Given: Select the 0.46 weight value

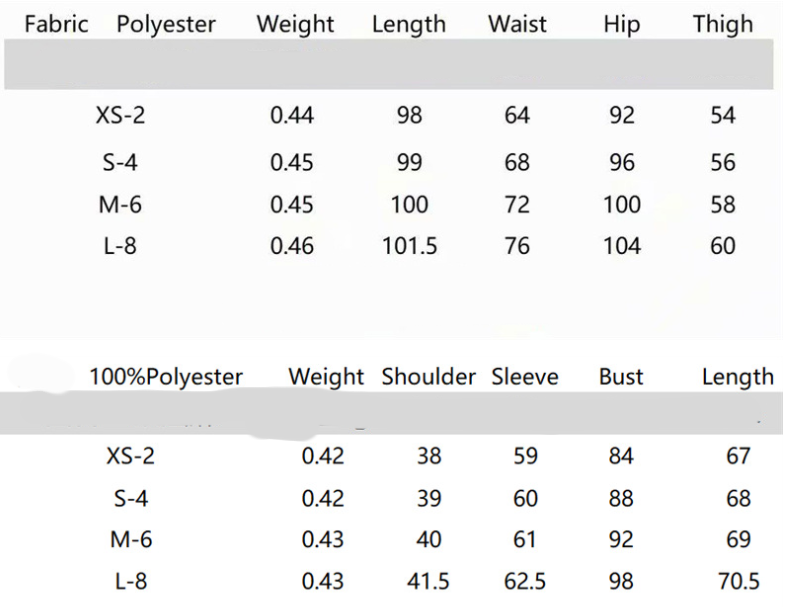Looking at the screenshot, I should (292, 246).
